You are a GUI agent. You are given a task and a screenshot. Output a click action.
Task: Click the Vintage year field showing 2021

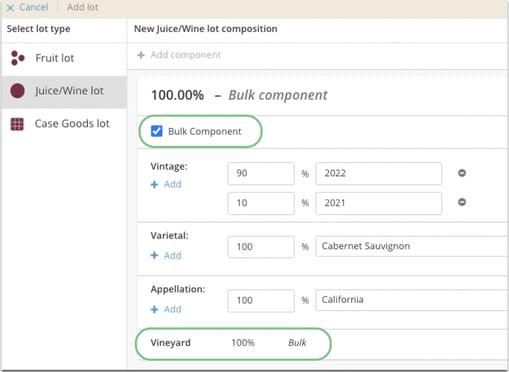coord(379,203)
